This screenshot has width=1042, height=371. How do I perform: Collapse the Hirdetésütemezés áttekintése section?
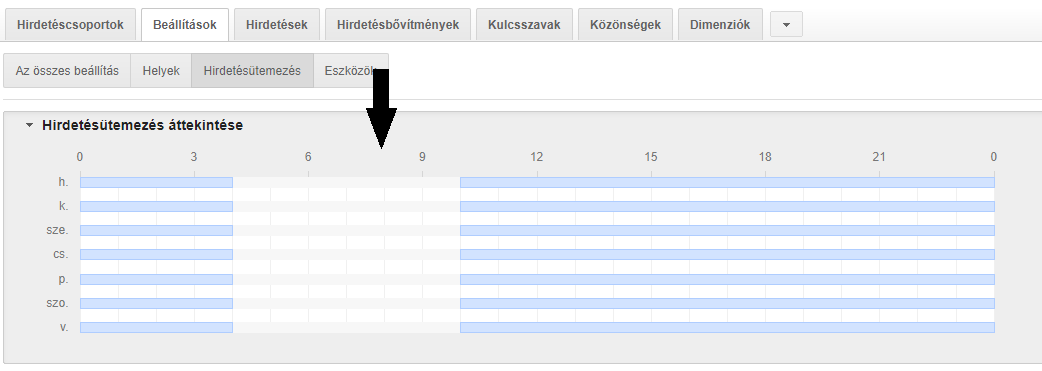pyautogui.click(x=29, y=125)
